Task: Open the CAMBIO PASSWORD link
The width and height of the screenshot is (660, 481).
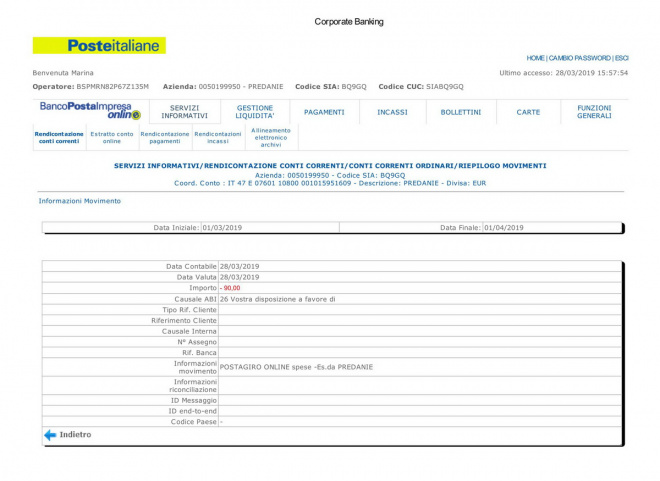Action: (x=580, y=58)
